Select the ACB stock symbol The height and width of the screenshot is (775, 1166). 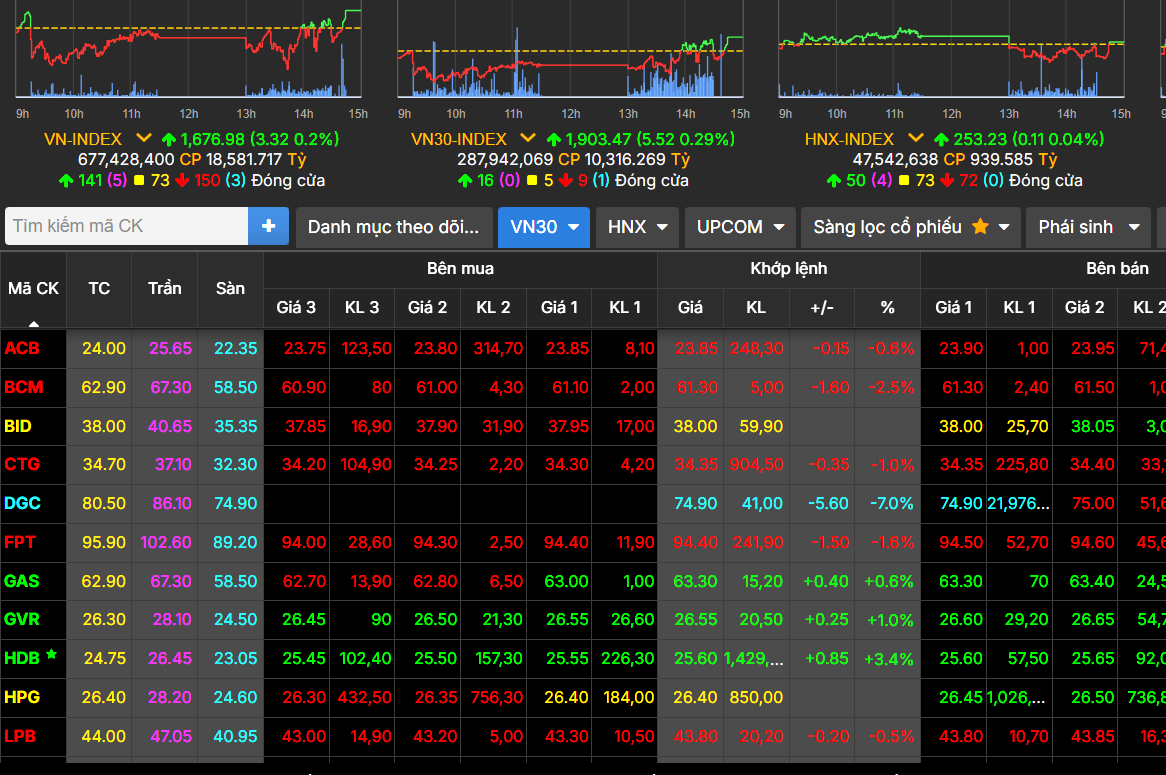click(x=24, y=348)
